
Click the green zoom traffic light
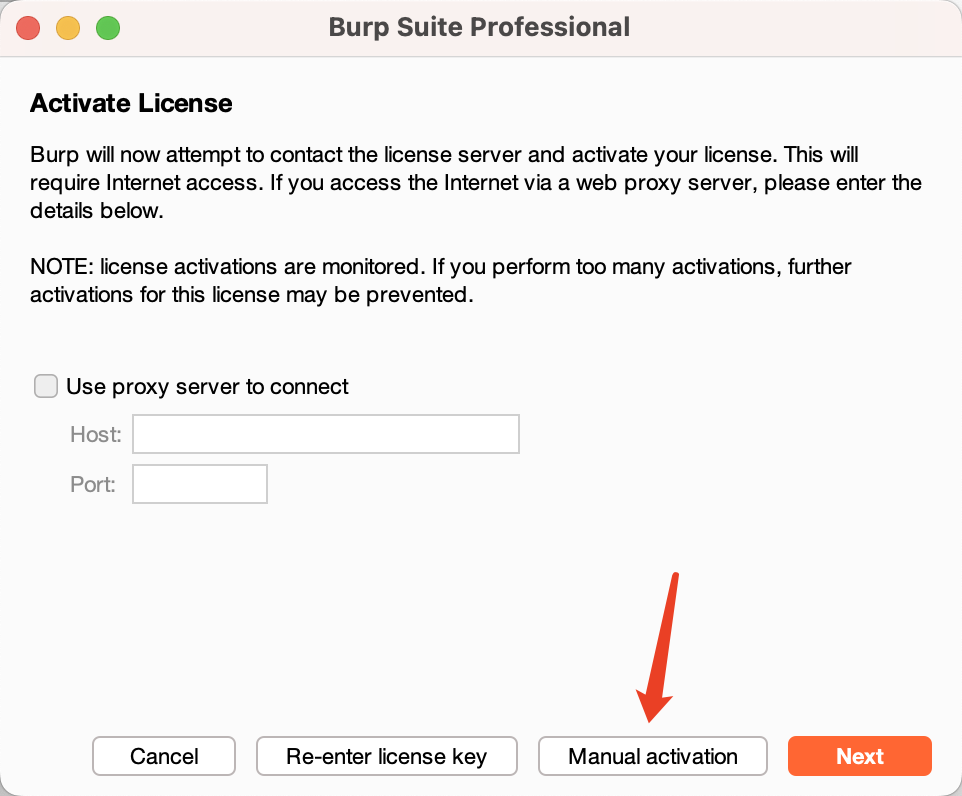pyautogui.click(x=107, y=28)
